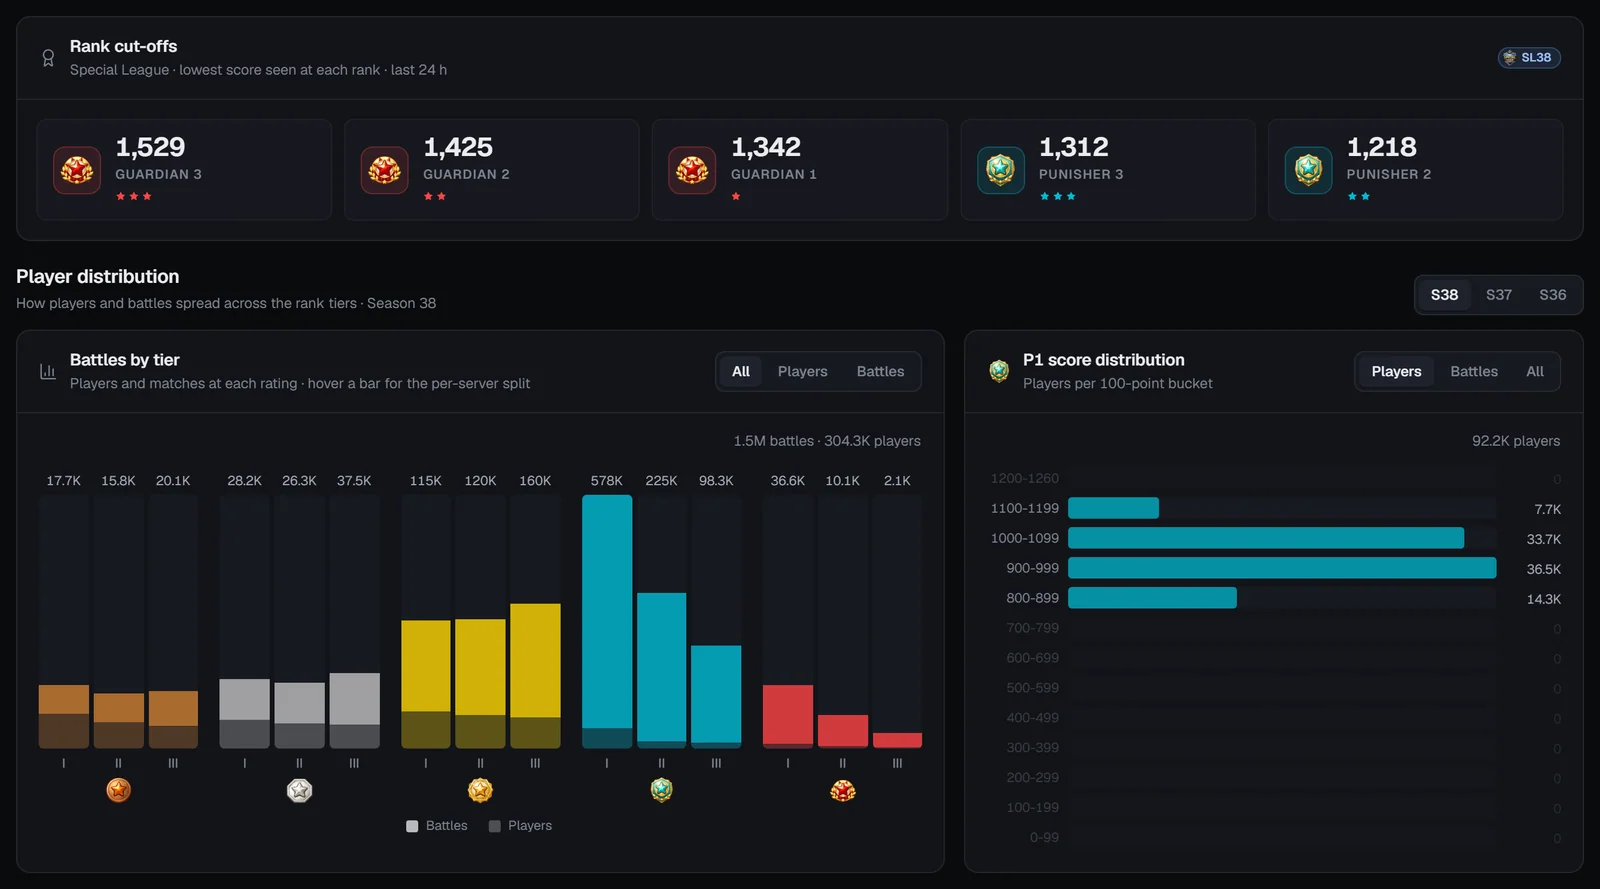Select All in Battles by tier
This screenshot has height=889, width=1600.
(x=741, y=371)
